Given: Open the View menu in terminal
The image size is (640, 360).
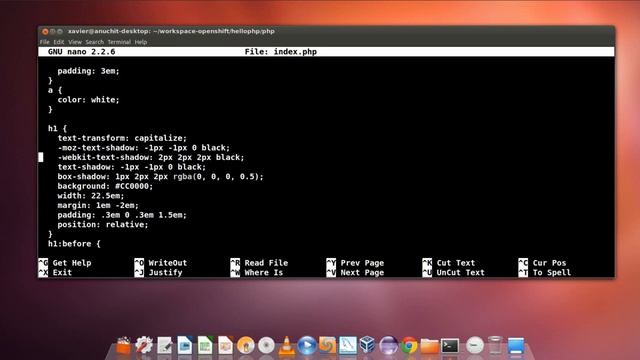Looking at the screenshot, I should tap(75, 42).
